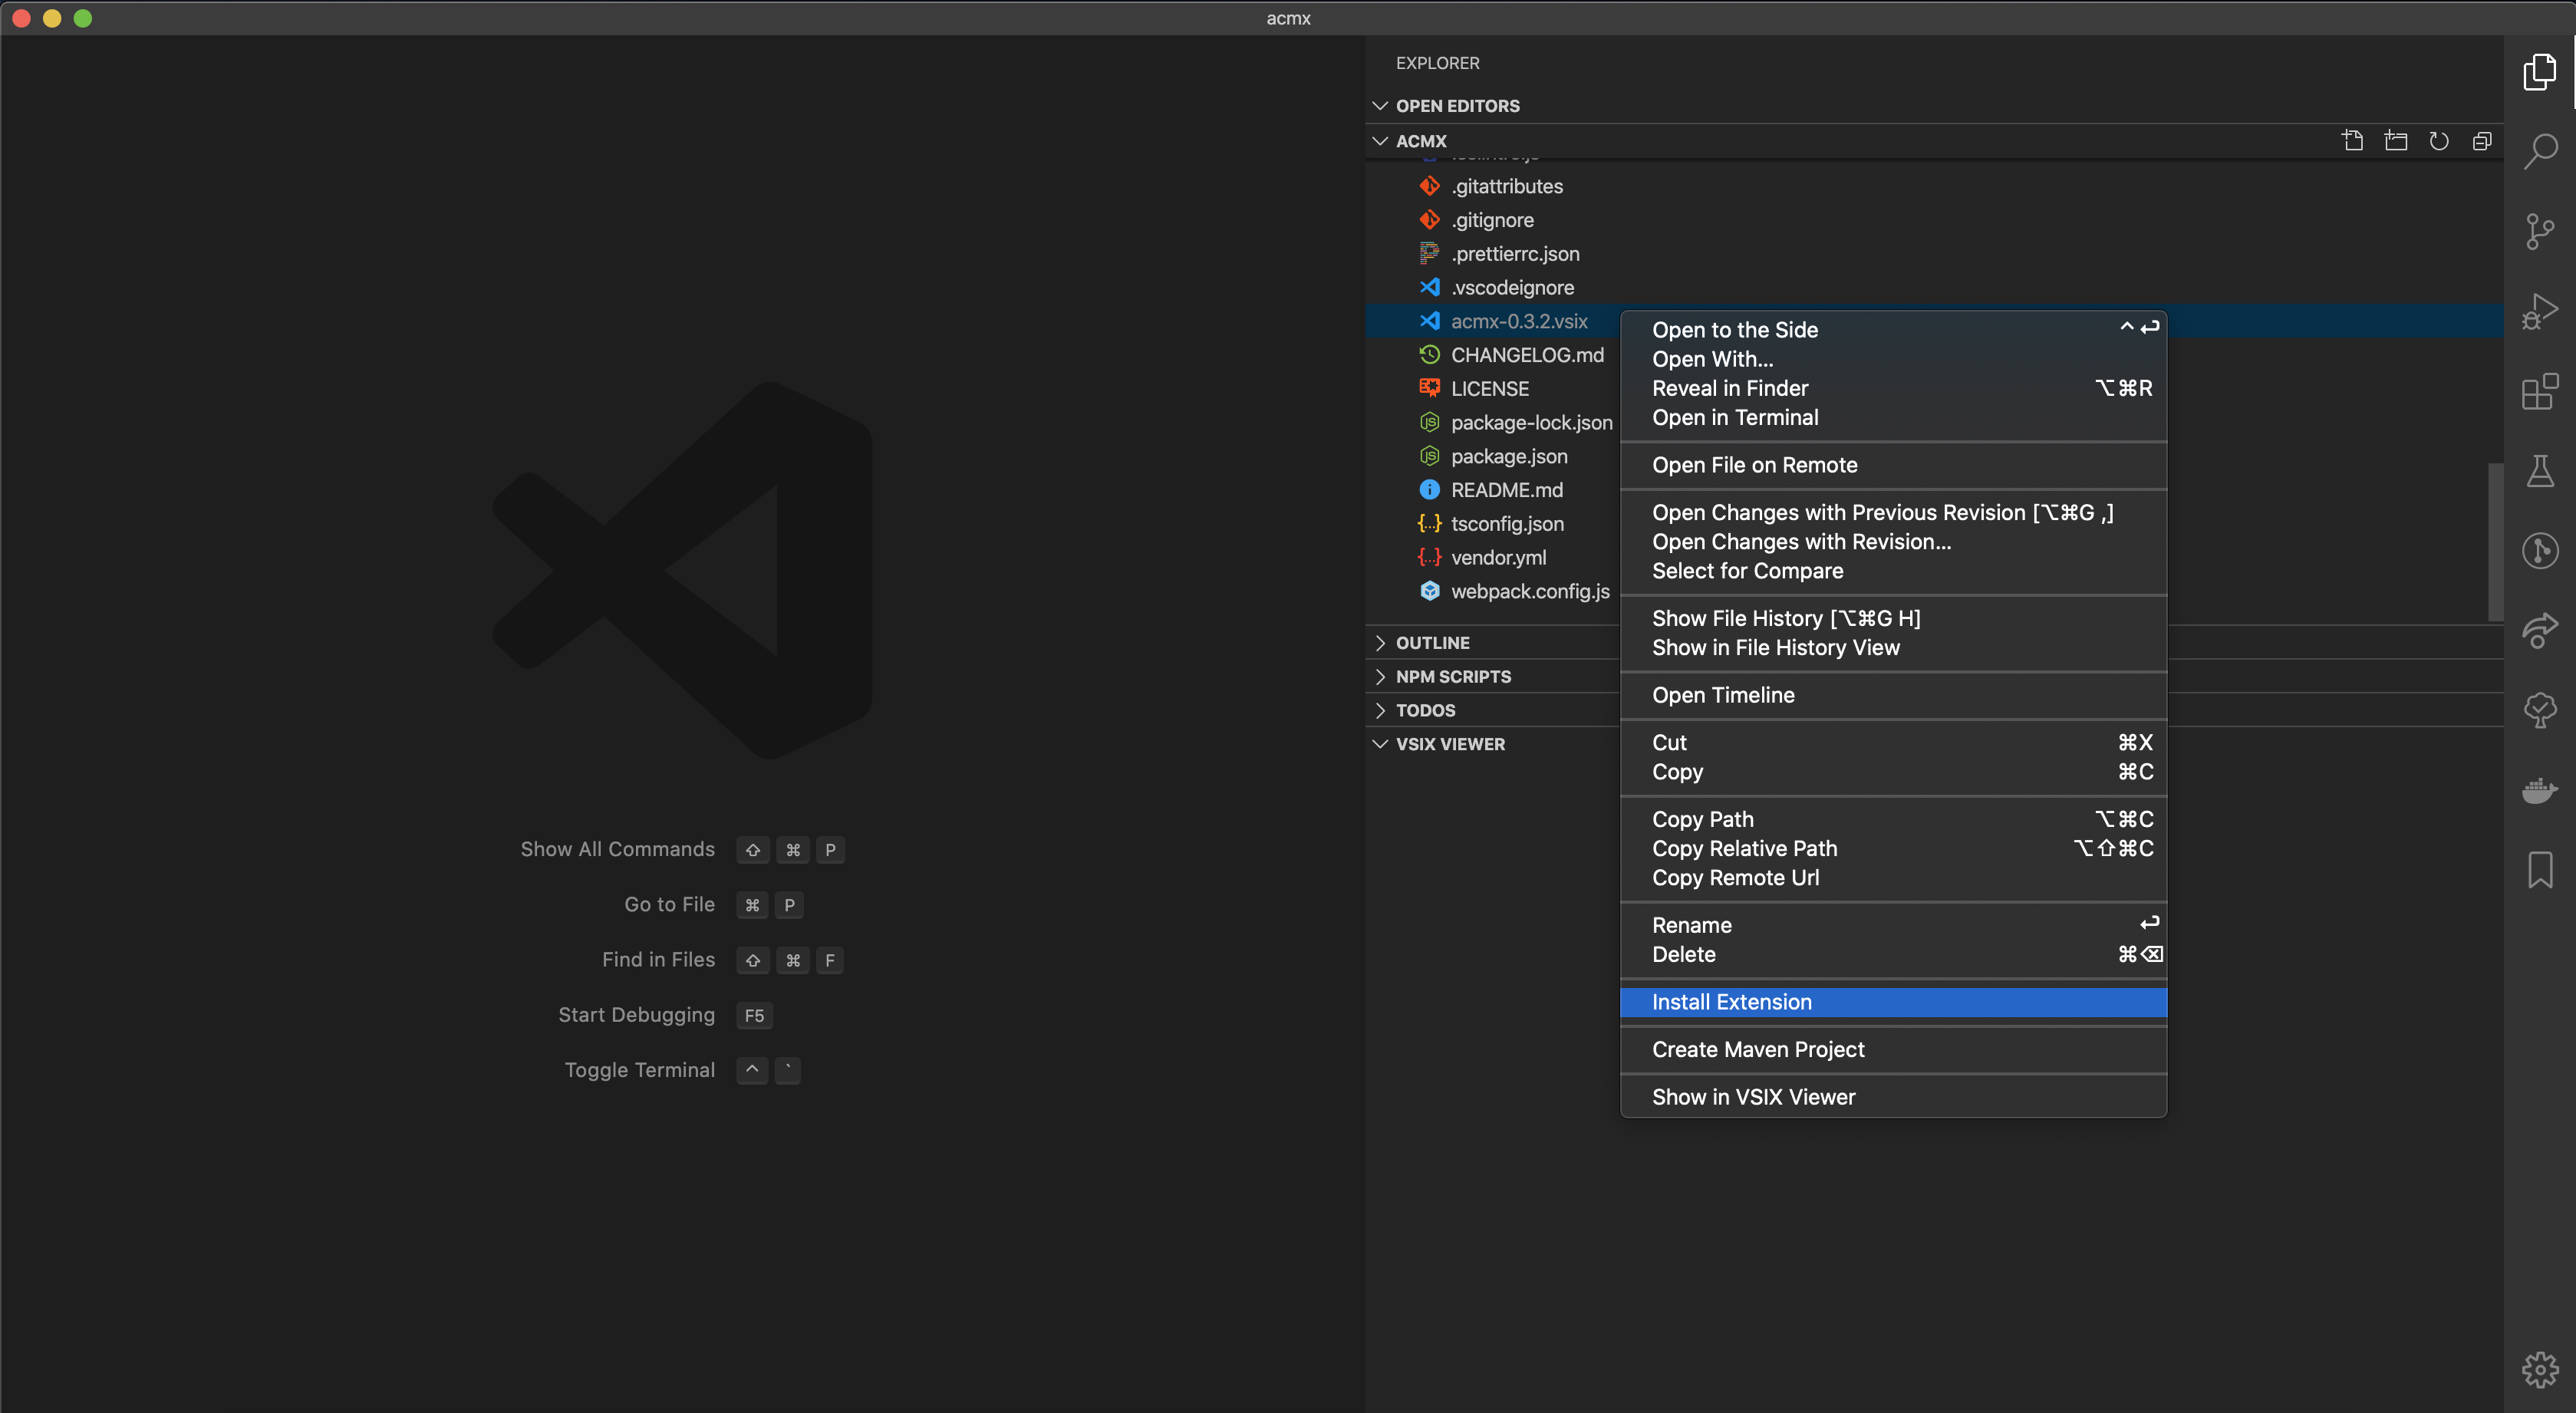Open the Source Control view icon
2576x1413 pixels.
pos(2540,231)
